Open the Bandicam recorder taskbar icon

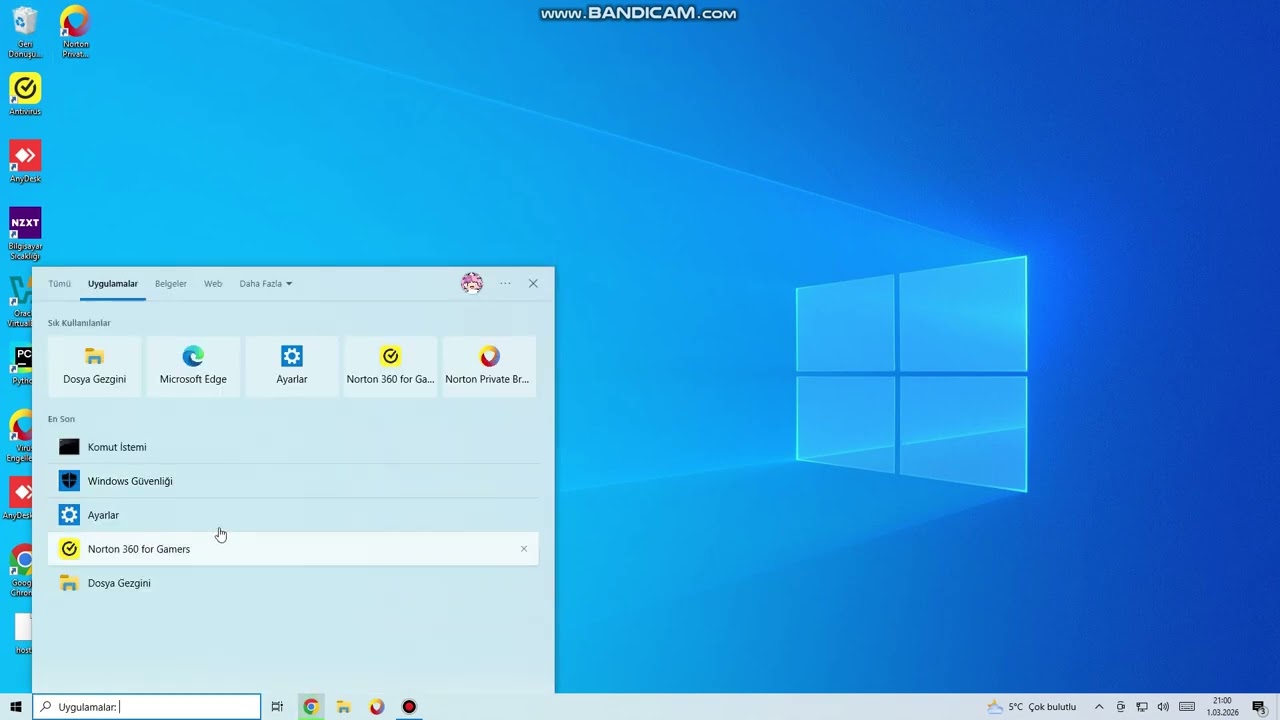(x=409, y=707)
